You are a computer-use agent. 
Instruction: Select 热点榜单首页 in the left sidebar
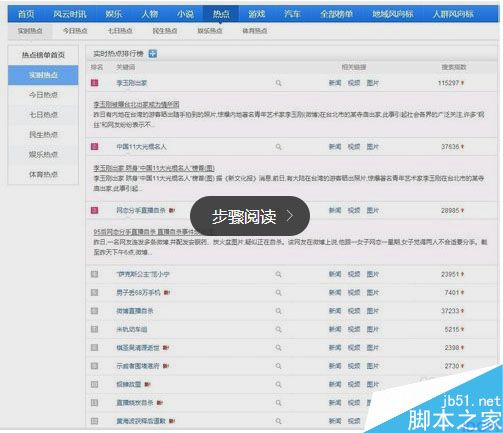[x=43, y=55]
